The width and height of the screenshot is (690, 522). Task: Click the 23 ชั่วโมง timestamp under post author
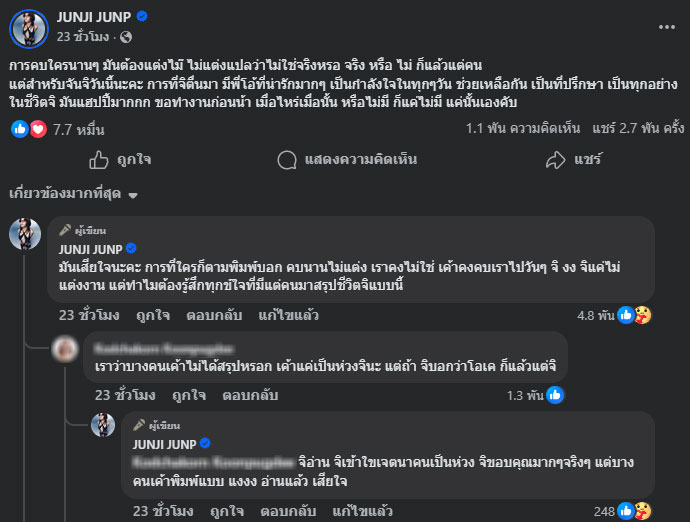pyautogui.click(x=84, y=37)
